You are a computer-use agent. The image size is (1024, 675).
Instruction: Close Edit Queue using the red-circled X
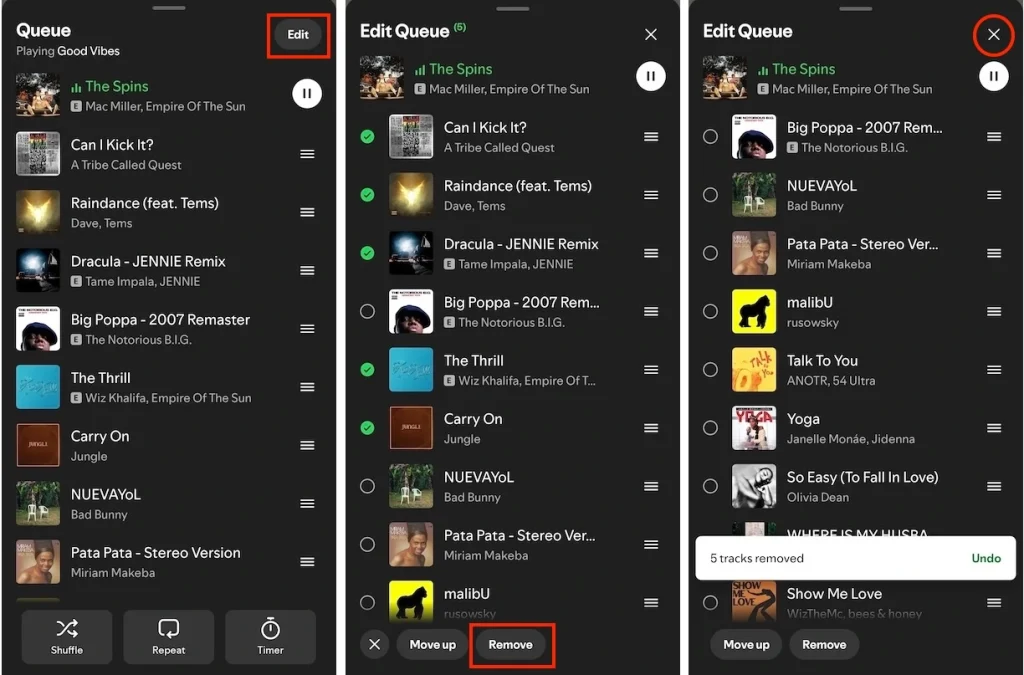click(x=993, y=36)
